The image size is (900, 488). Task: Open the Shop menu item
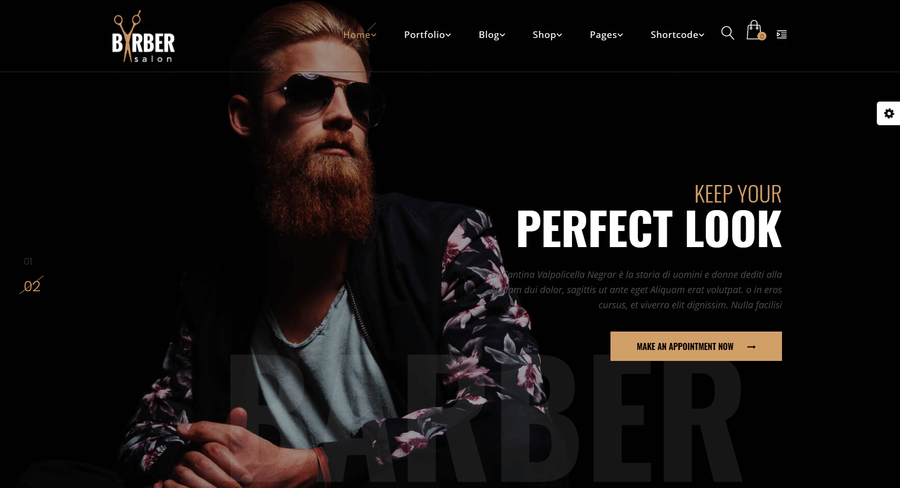[547, 35]
